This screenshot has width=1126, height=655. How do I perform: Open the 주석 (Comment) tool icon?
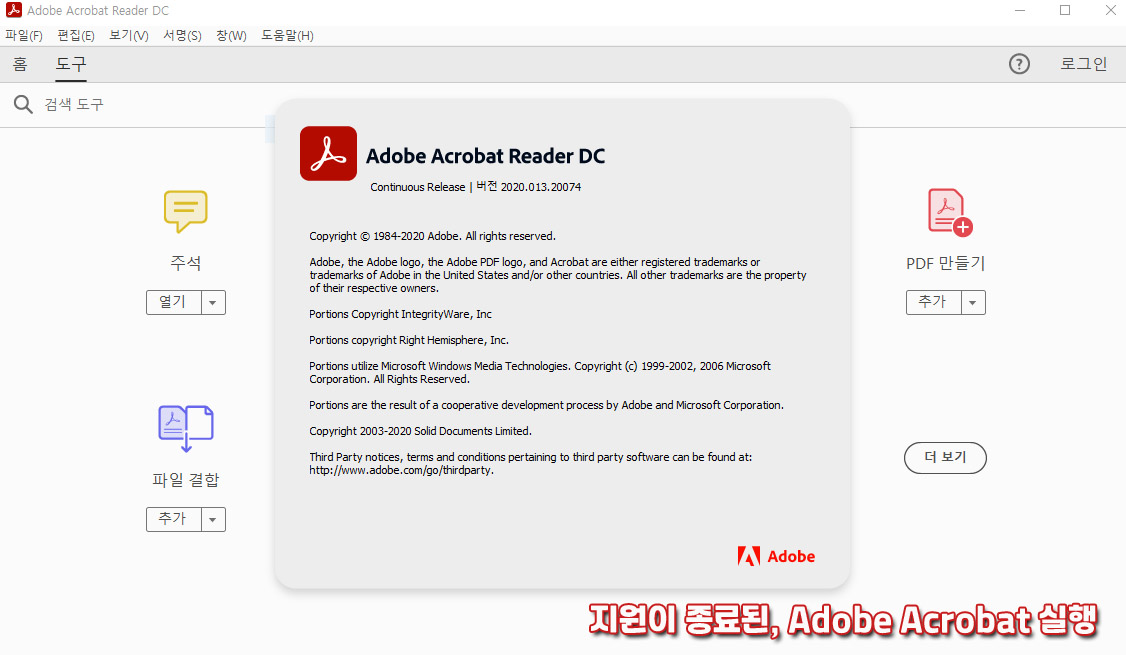pyautogui.click(x=185, y=211)
